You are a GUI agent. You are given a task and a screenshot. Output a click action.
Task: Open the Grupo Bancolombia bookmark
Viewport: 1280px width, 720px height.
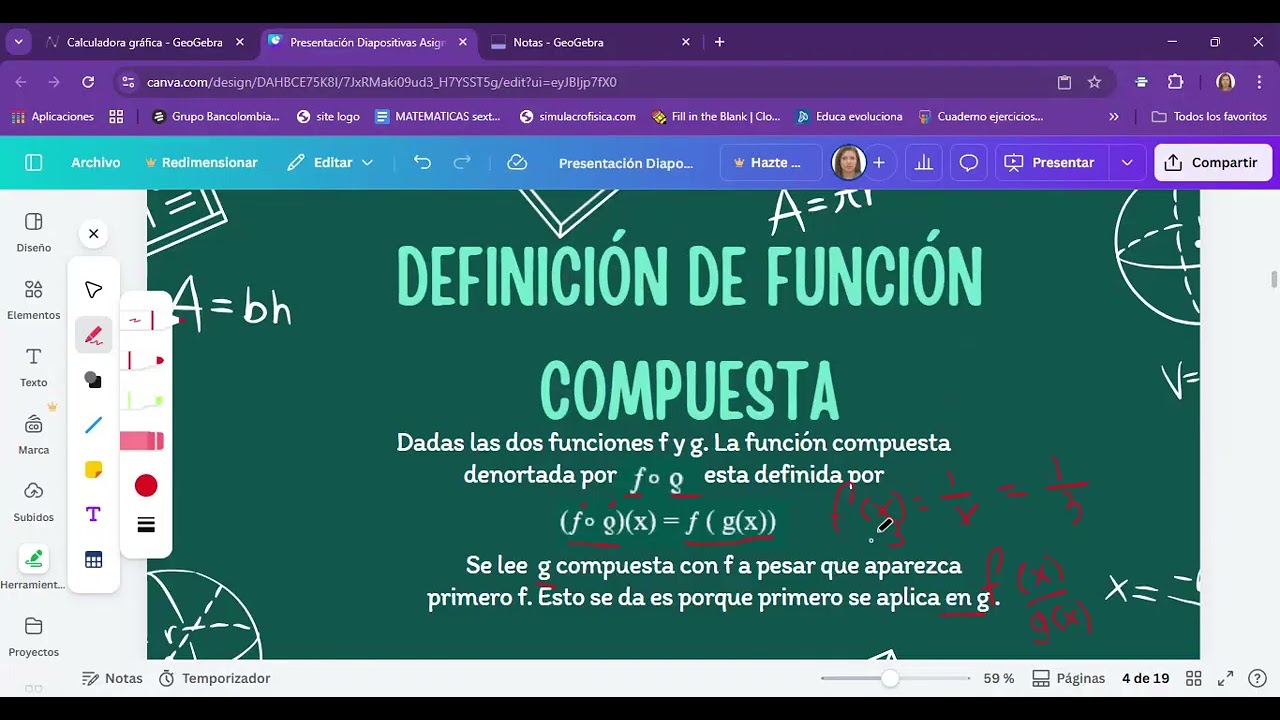pos(216,116)
